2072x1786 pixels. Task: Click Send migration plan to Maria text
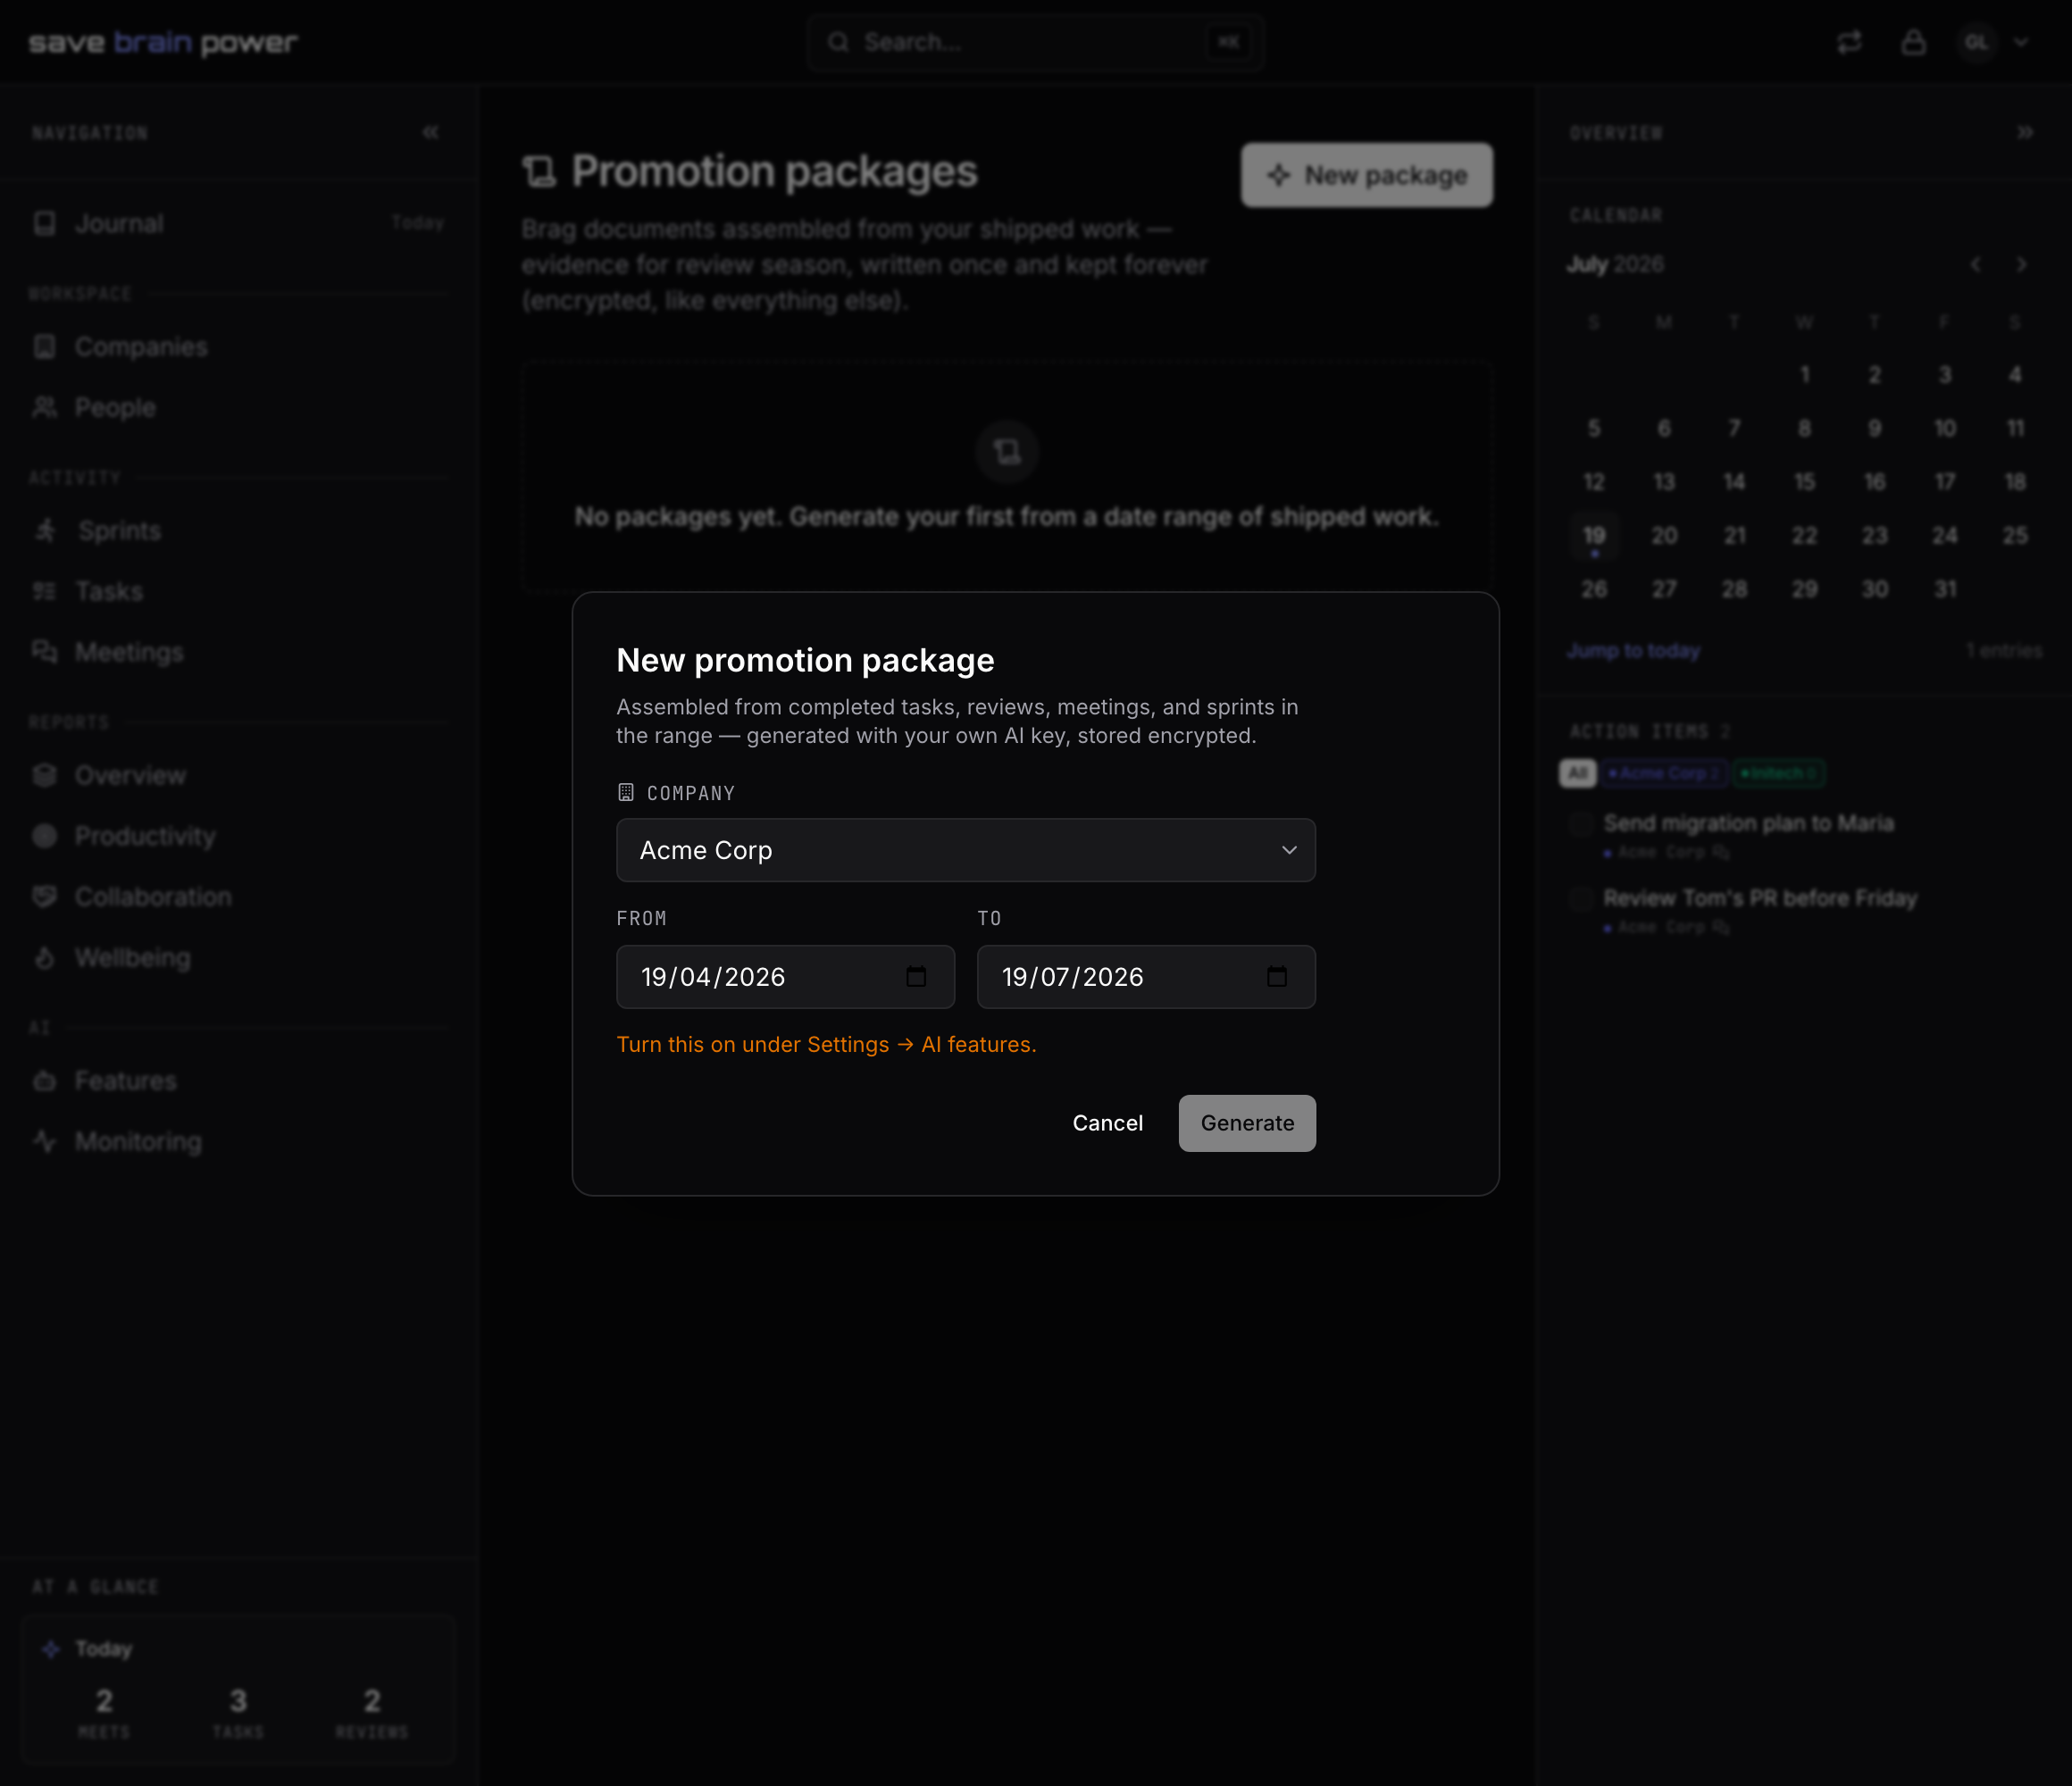1748,823
